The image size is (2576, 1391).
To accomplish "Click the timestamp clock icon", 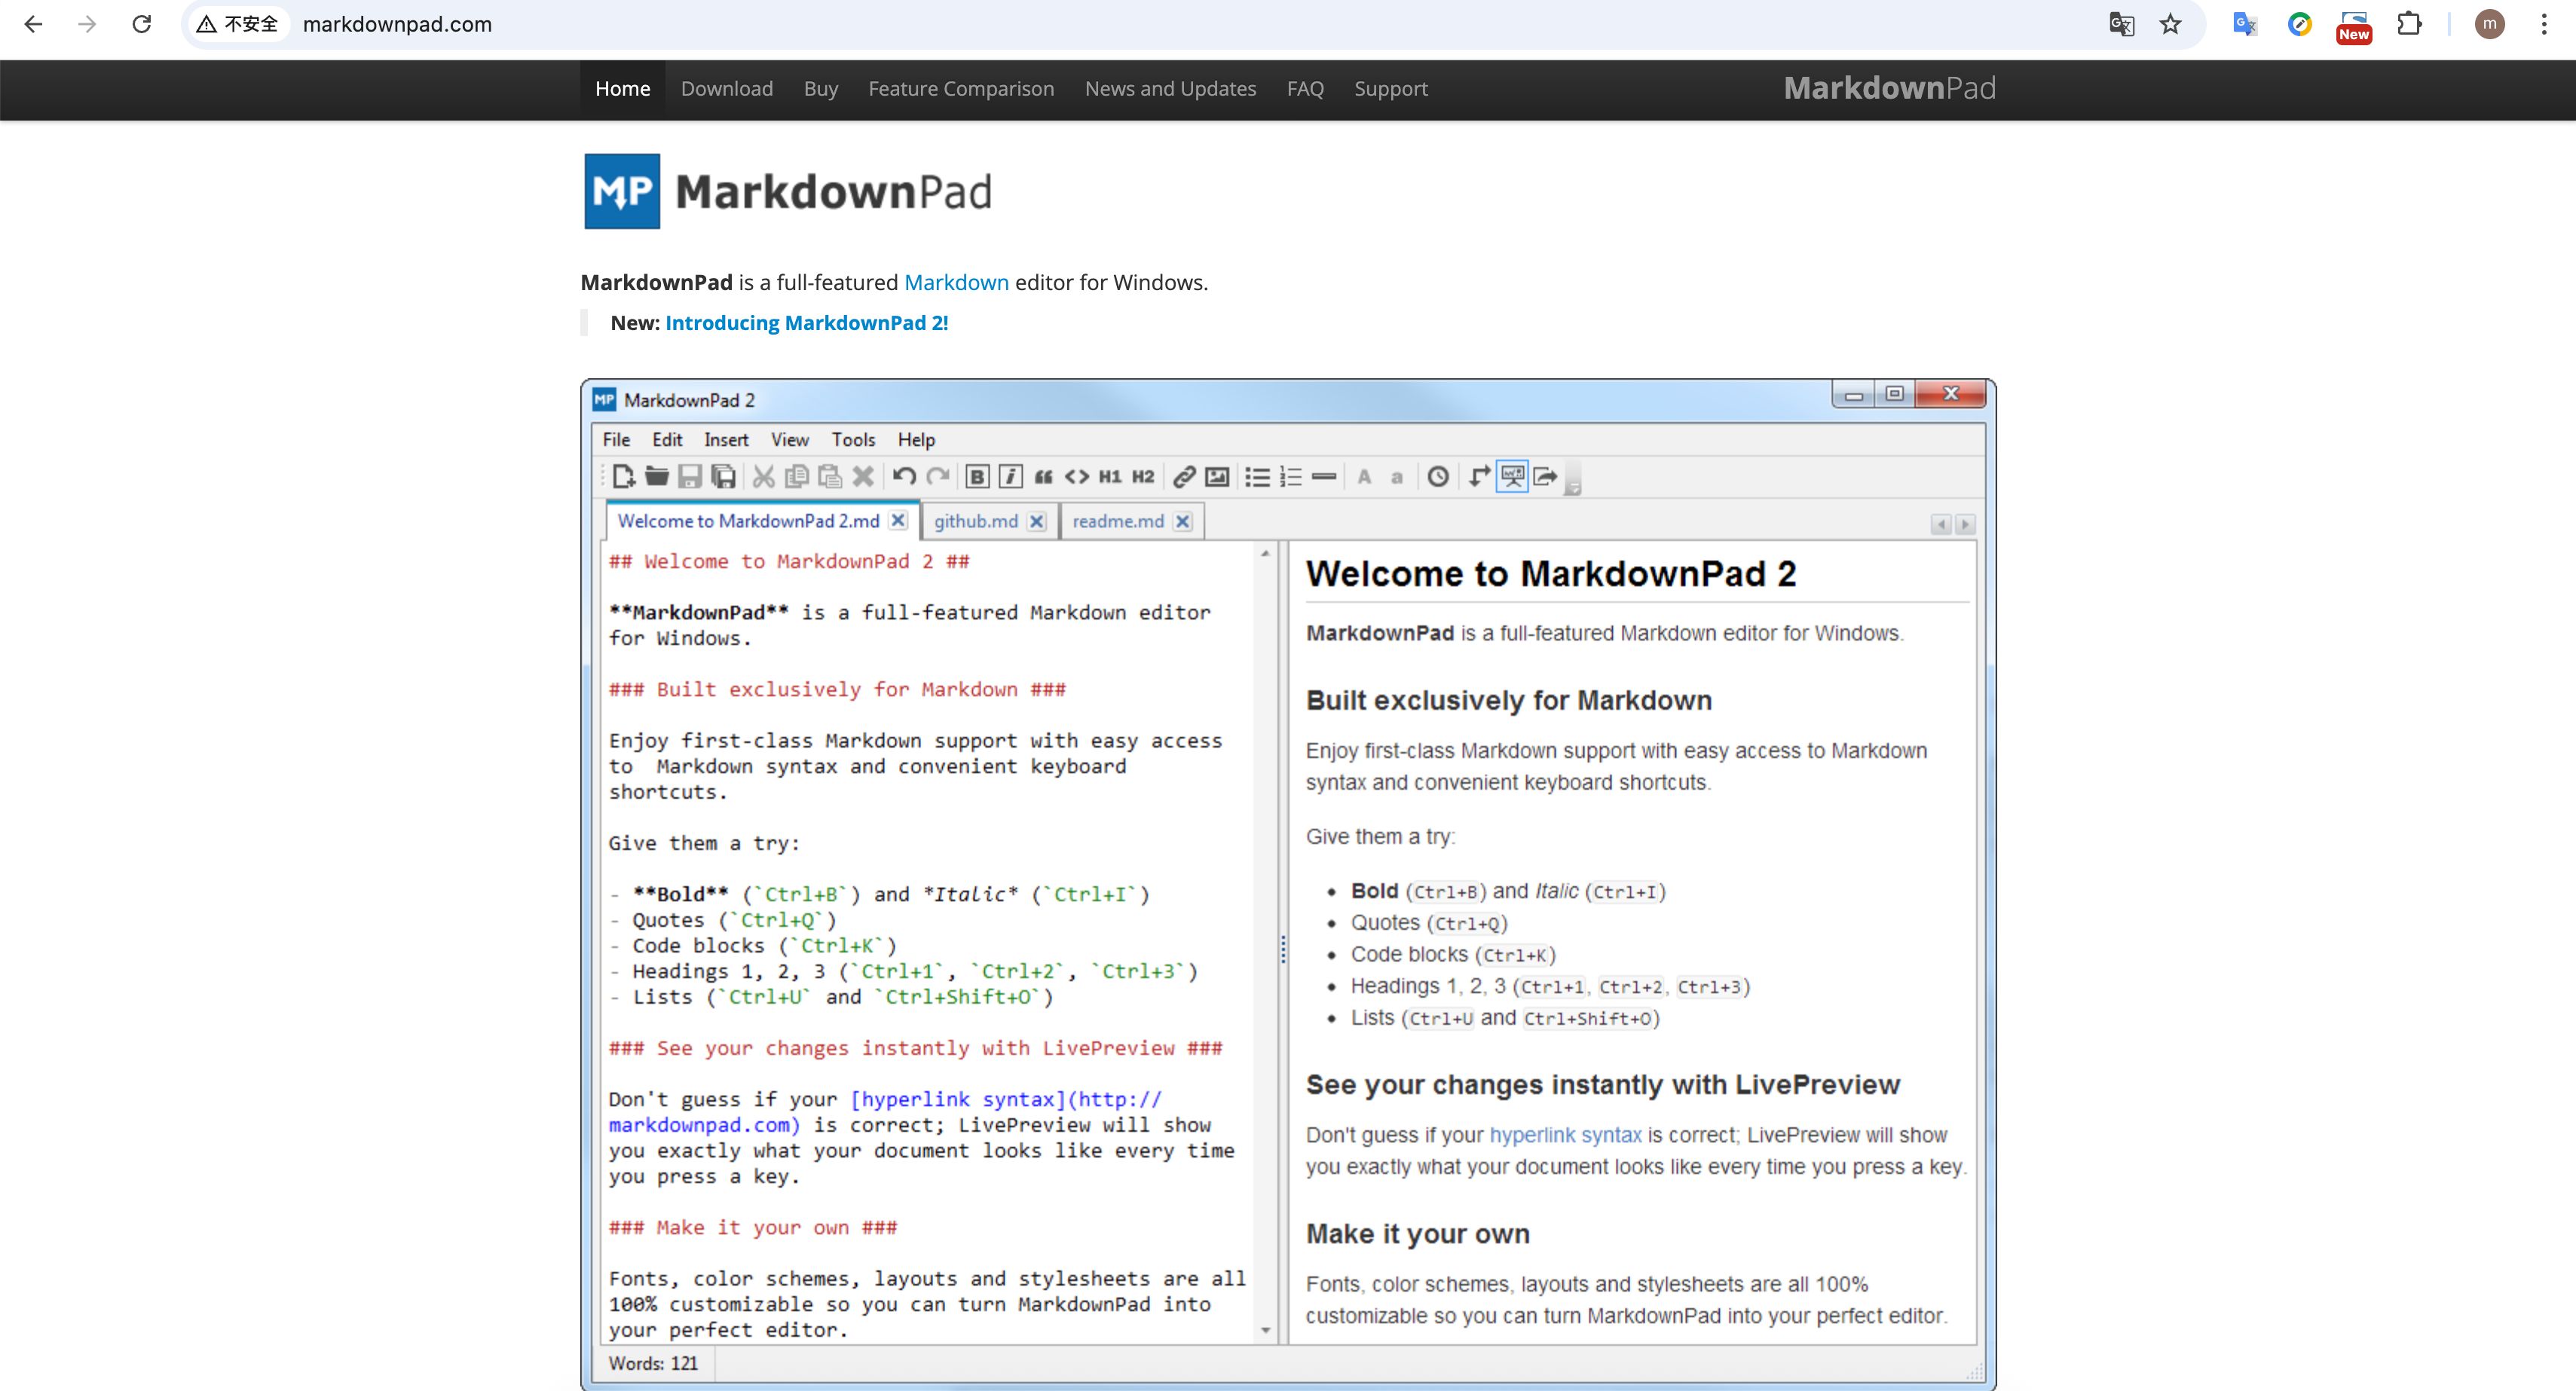I will tap(1438, 477).
